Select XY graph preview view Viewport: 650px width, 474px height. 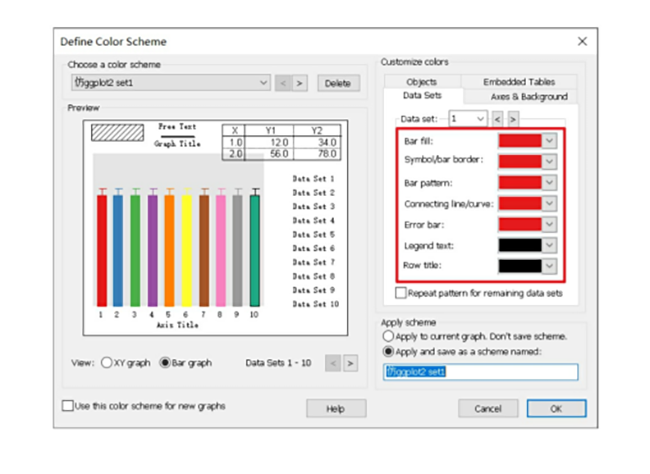(x=106, y=363)
